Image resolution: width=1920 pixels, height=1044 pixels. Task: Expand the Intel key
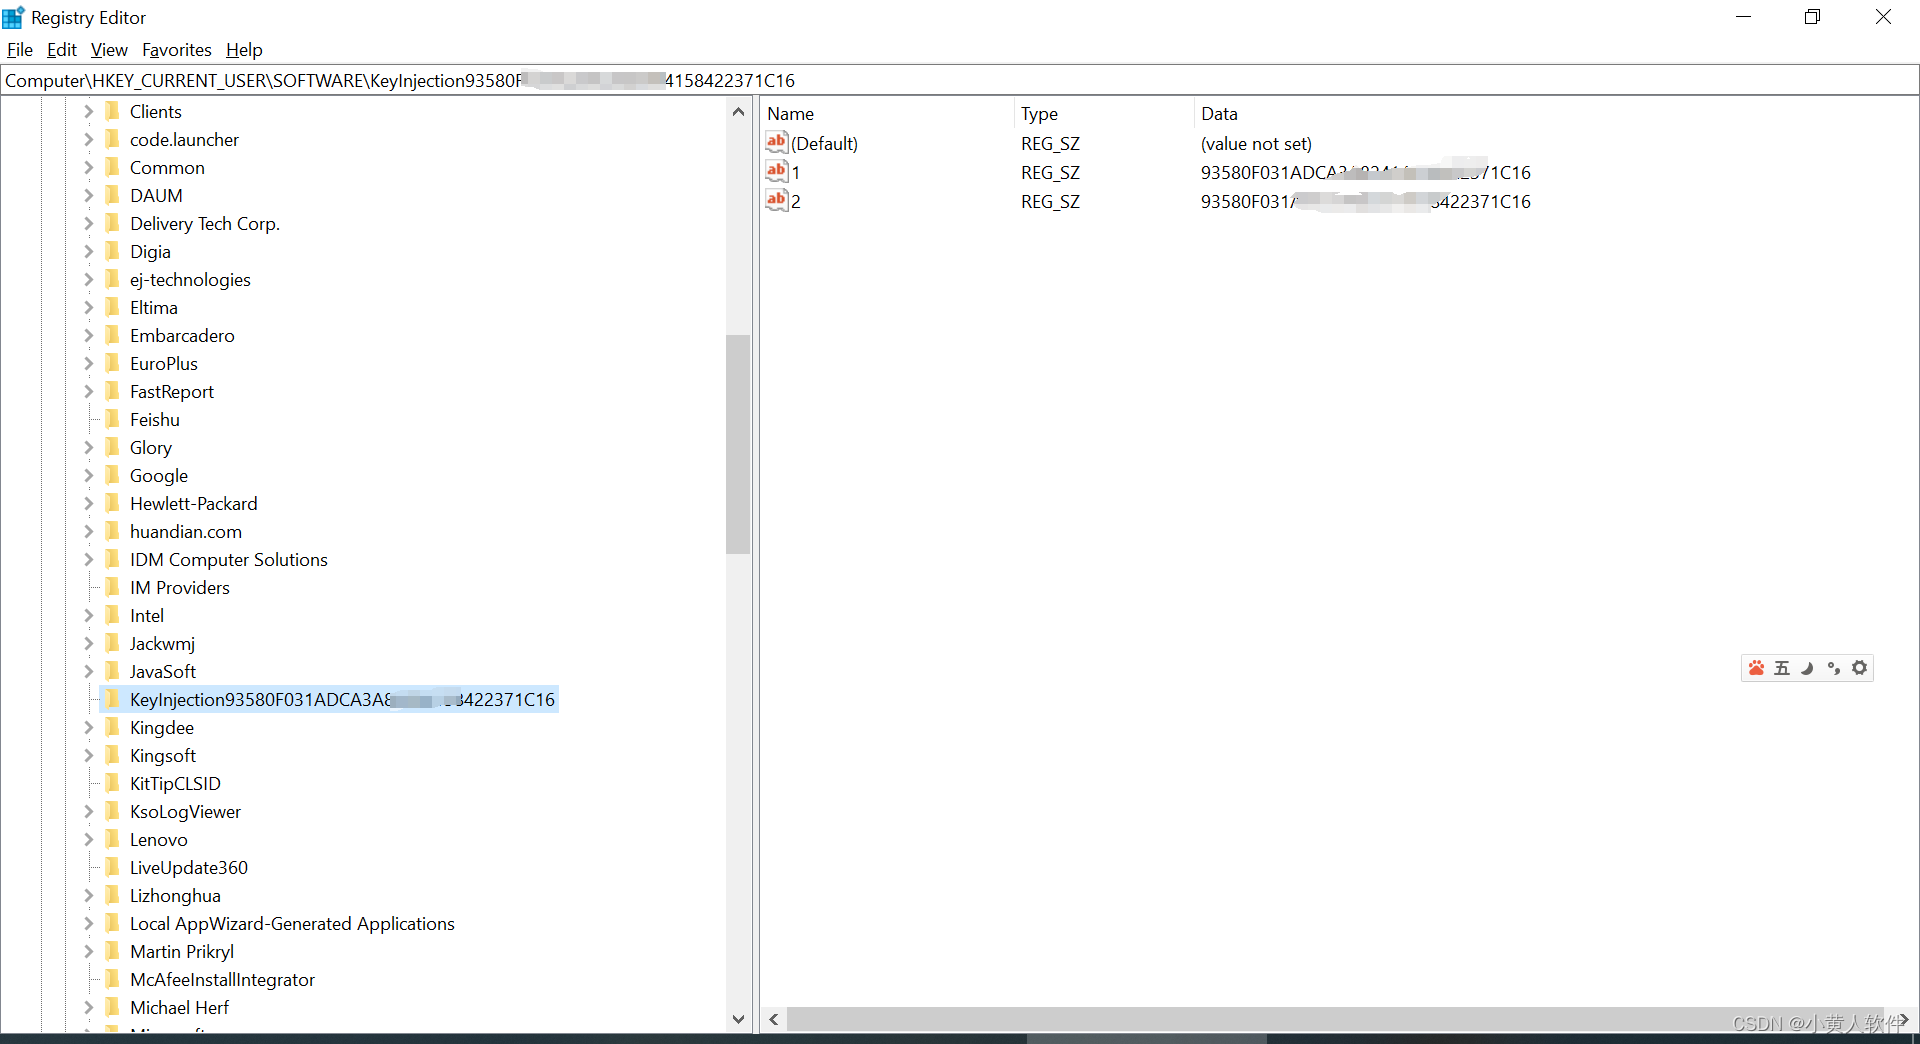point(88,615)
